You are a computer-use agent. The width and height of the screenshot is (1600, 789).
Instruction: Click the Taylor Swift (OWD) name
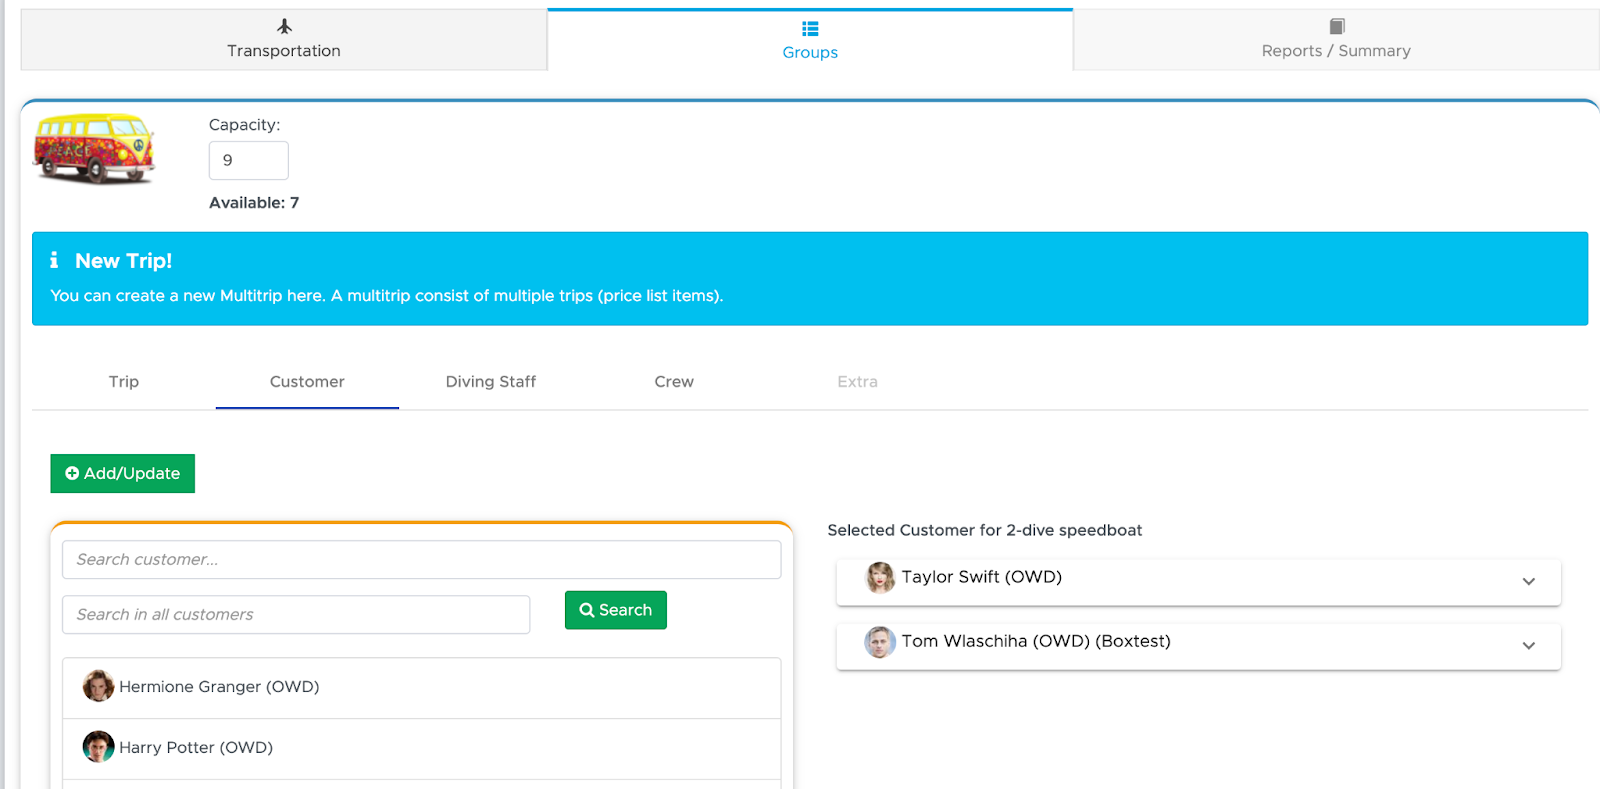(982, 577)
